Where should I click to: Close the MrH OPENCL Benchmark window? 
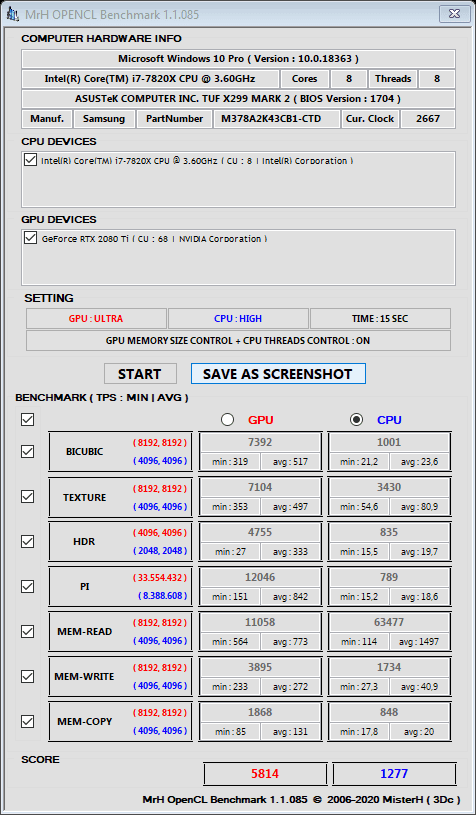[453, 14]
